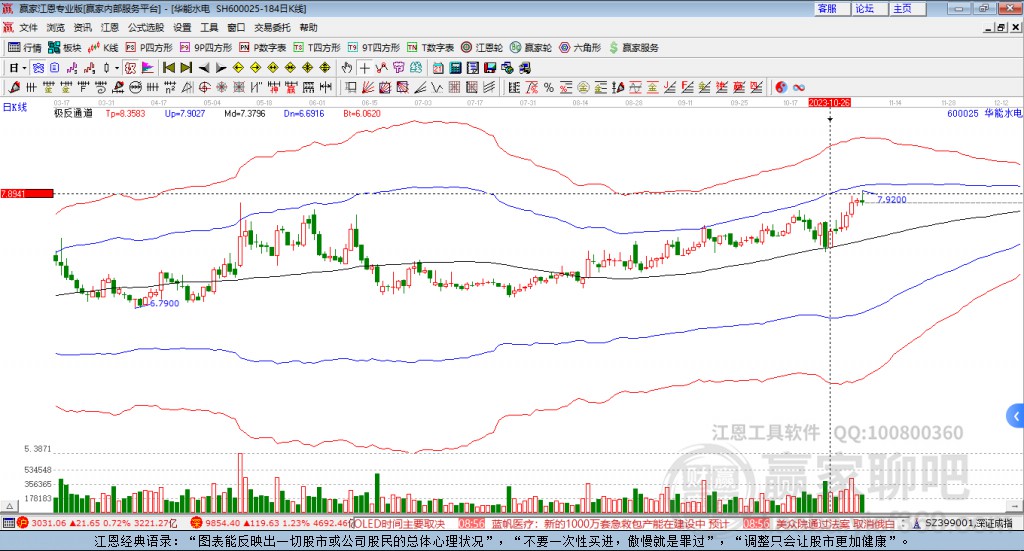Screen dimensions: 1024x551
Task: Open the 行情 quotes view
Action: tap(24, 48)
